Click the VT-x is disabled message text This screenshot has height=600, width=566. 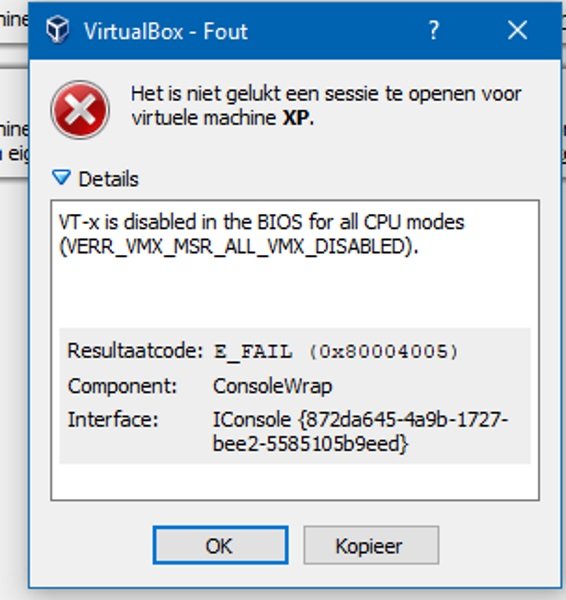pyautogui.click(x=261, y=222)
